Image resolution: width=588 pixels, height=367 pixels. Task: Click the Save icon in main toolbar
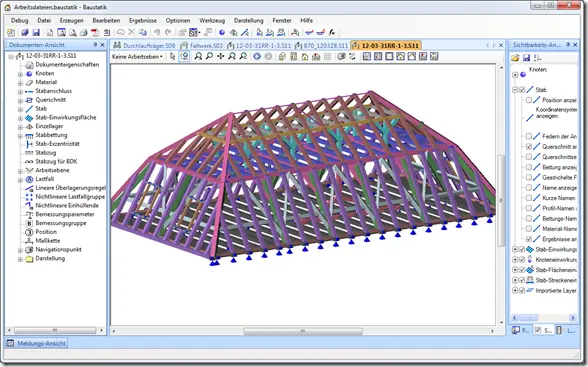tap(36, 33)
